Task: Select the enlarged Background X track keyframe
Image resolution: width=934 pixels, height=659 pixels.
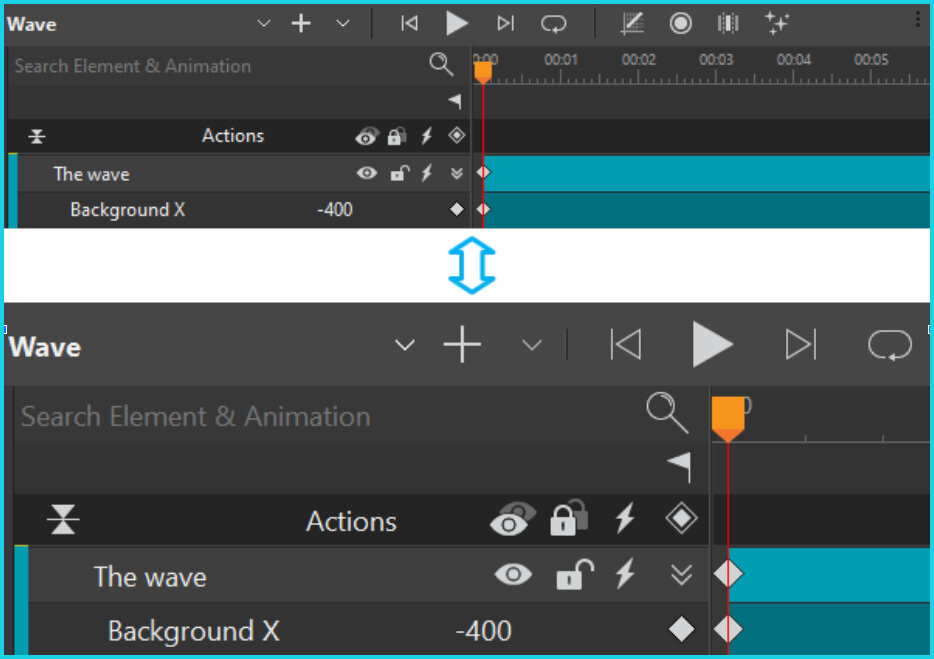Action: pos(728,629)
